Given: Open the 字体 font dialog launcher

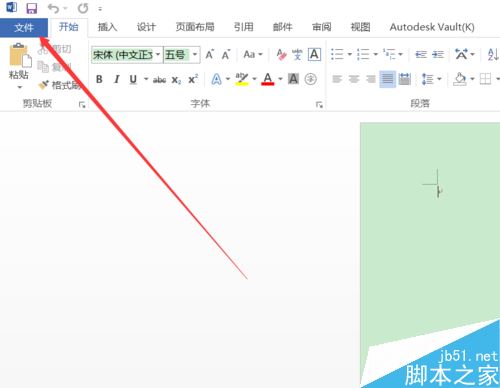Looking at the screenshot, I should tap(319, 105).
